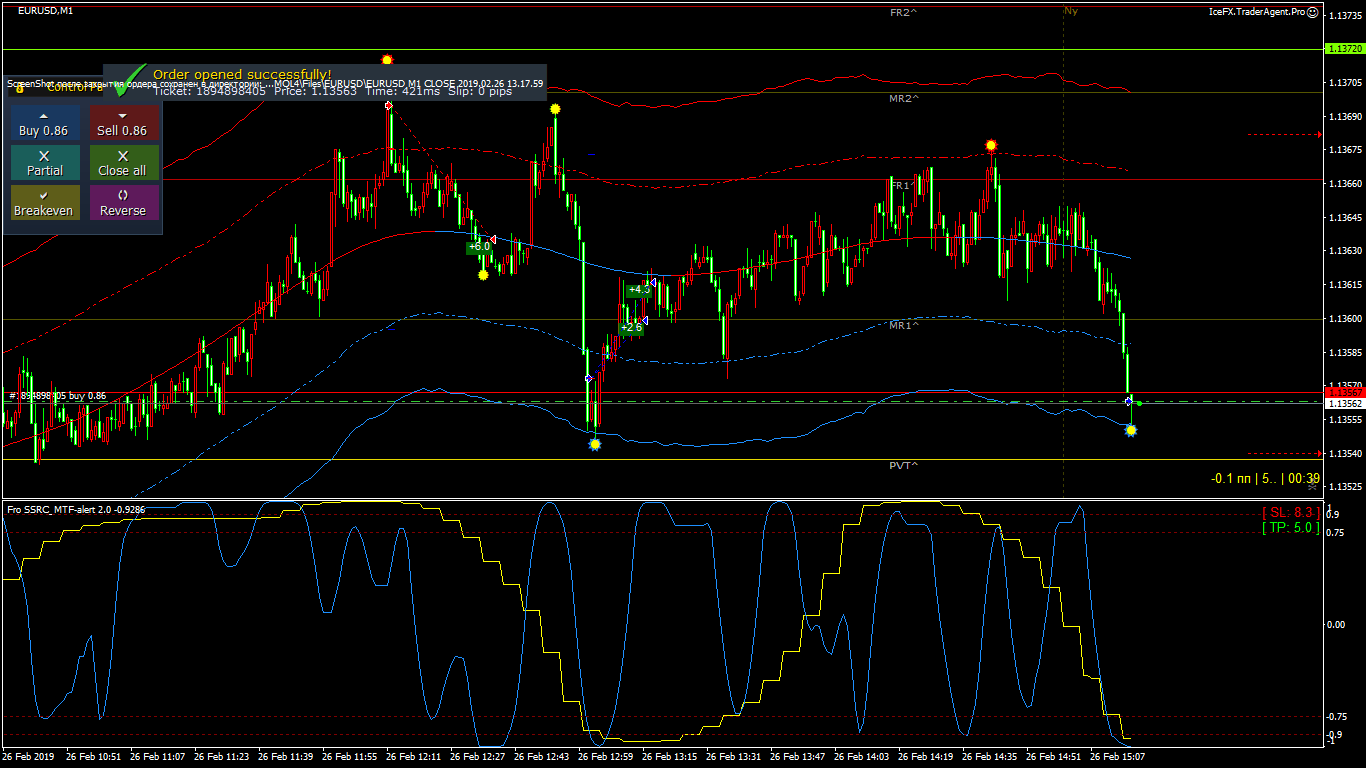Image resolution: width=1366 pixels, height=768 pixels.
Task: Click the IceFX.TraderAgent.Pro label
Action: pos(1257,12)
